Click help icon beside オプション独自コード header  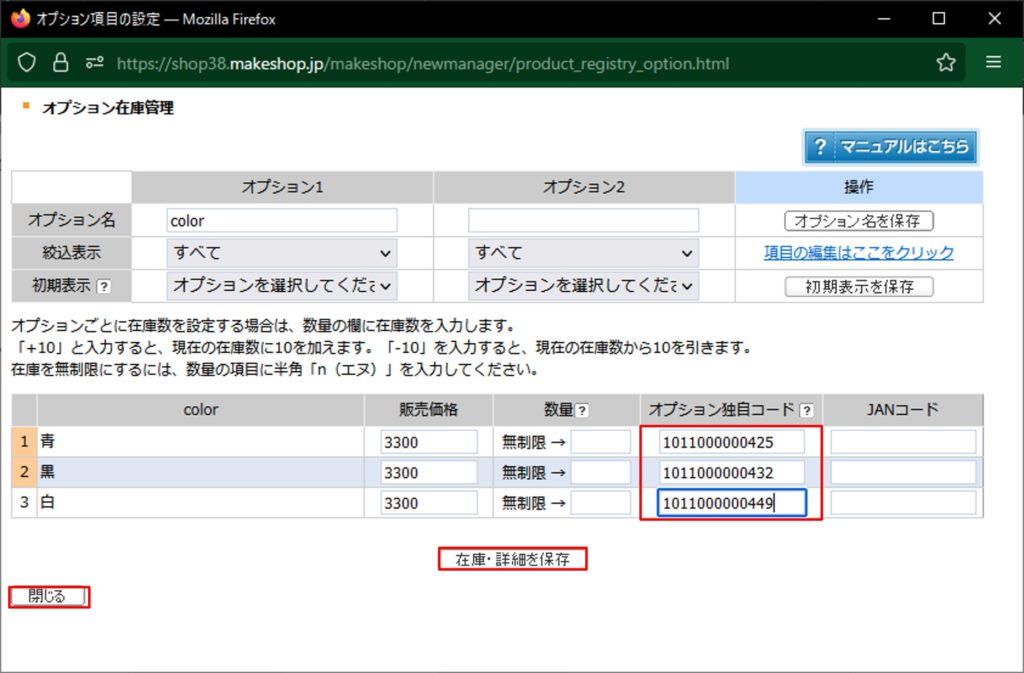click(806, 410)
